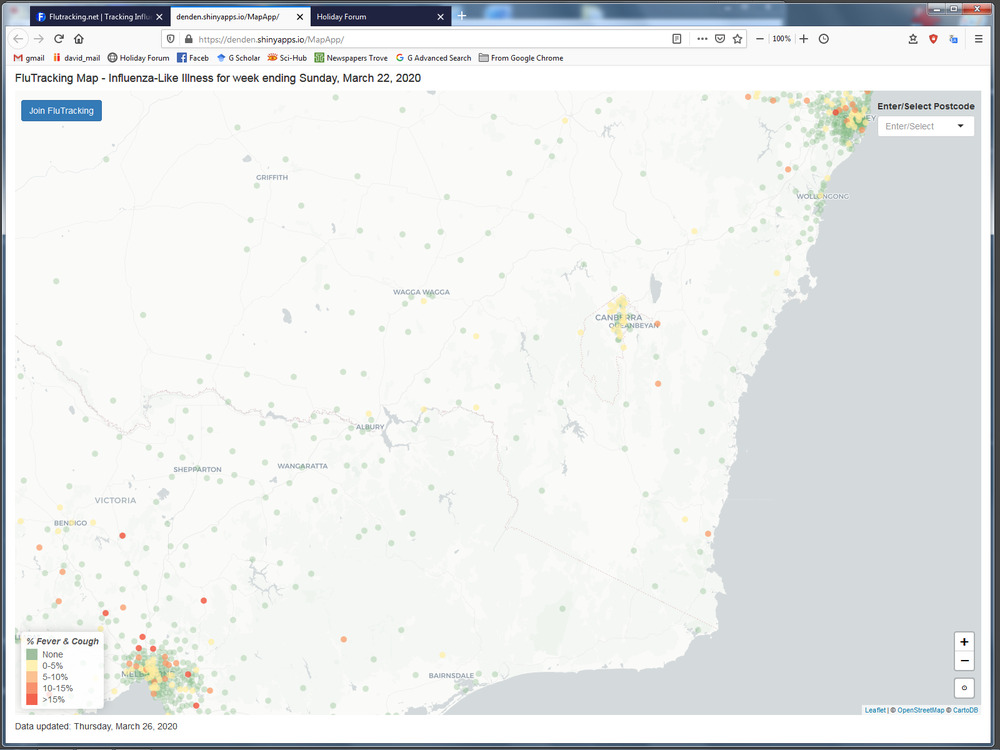The image size is (1000, 750).
Task: Switch to the Flutracking.net tab
Action: (93, 16)
